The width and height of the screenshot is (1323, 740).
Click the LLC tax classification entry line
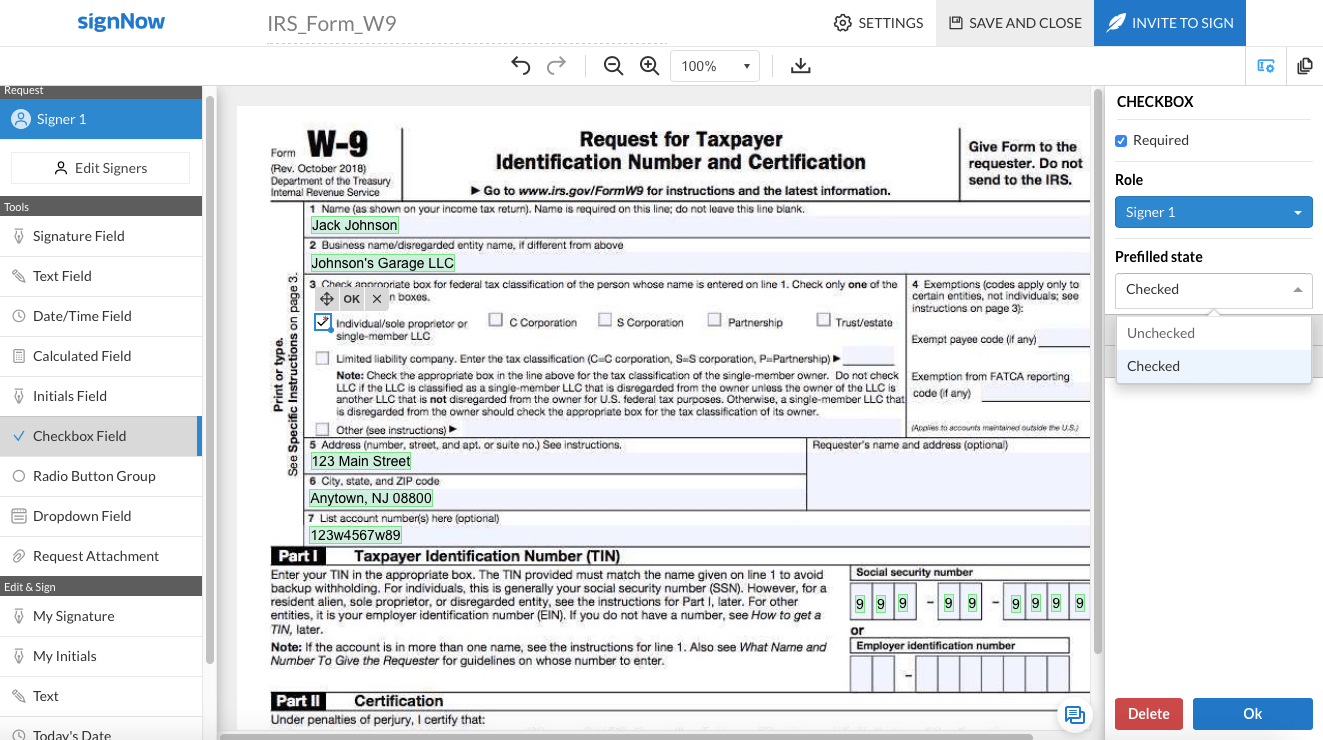[x=868, y=356]
